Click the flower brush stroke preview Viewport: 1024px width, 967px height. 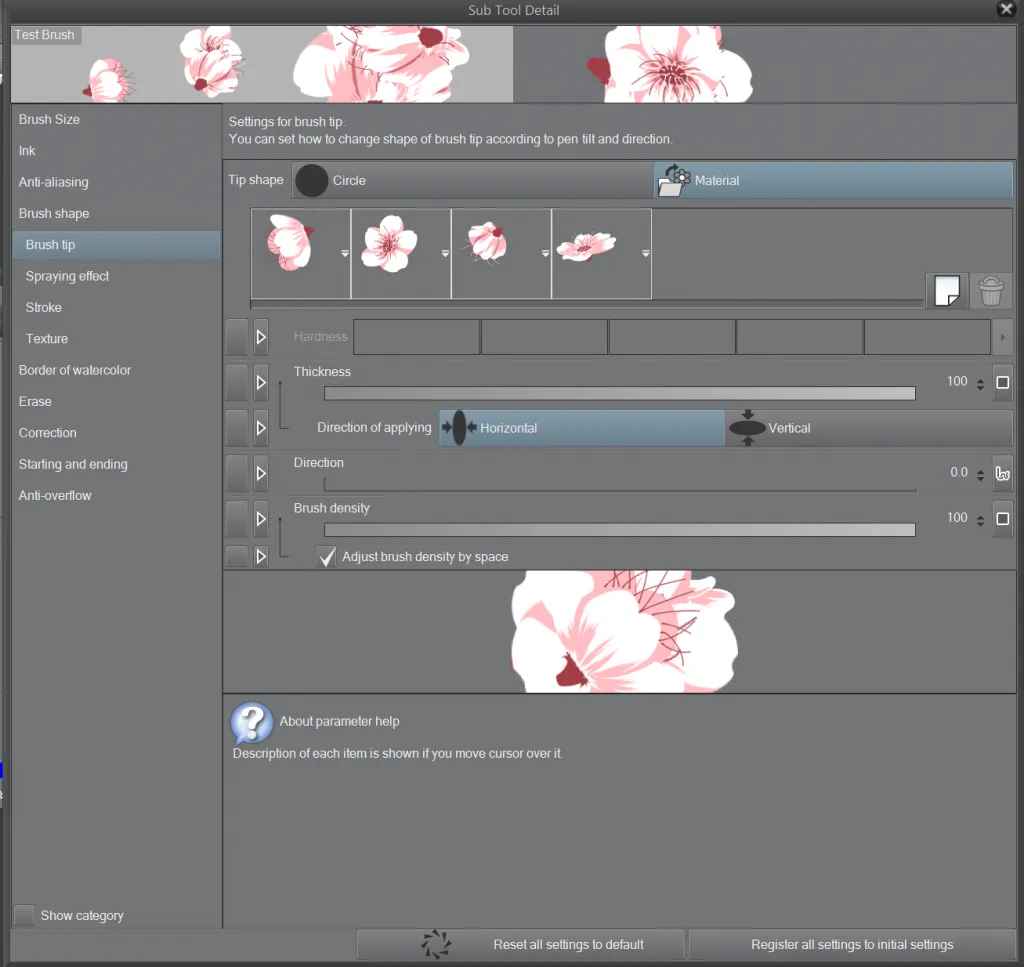pos(620,630)
